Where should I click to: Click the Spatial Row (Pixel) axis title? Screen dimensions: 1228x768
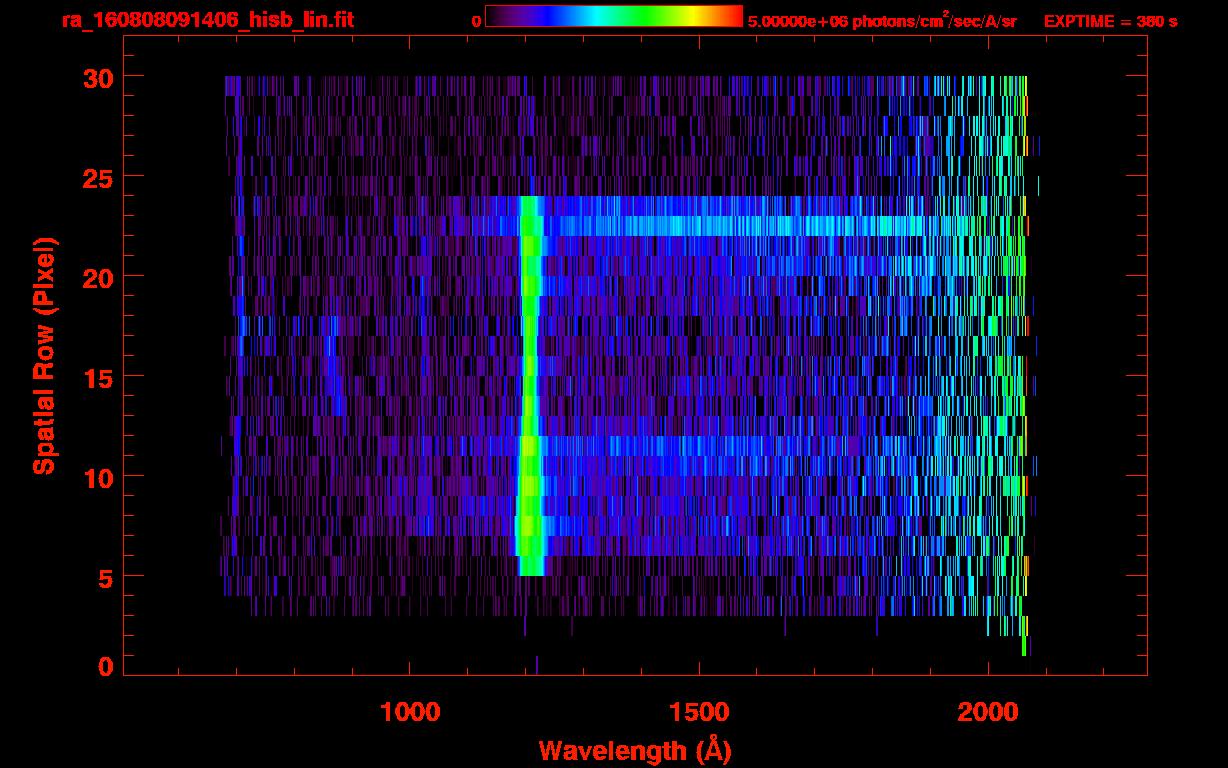point(43,355)
